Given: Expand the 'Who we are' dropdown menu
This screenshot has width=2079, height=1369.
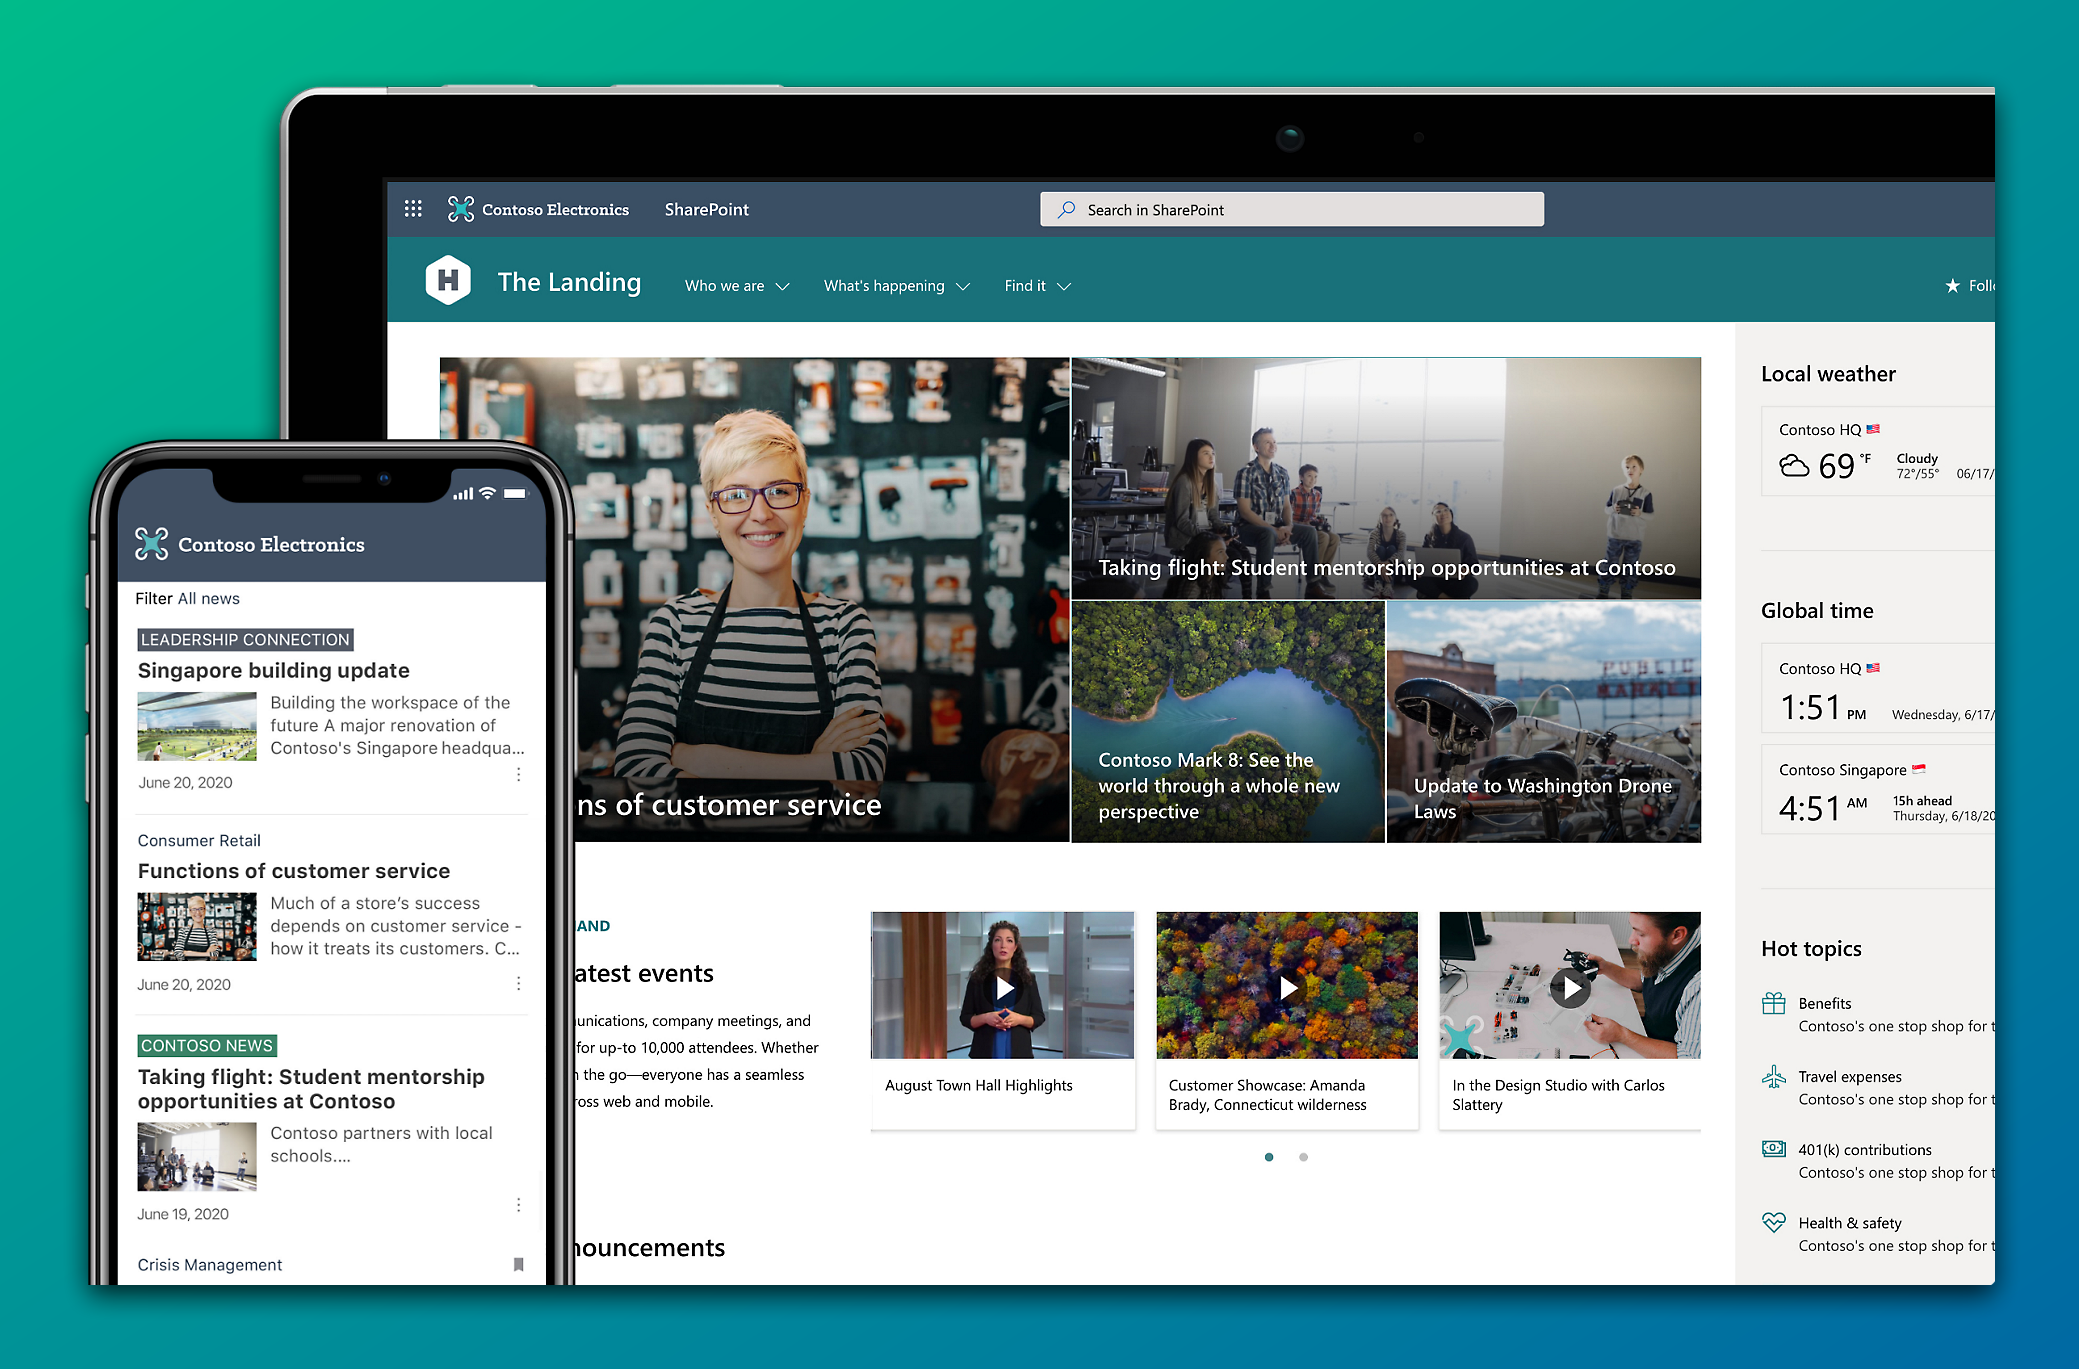Looking at the screenshot, I should (738, 287).
